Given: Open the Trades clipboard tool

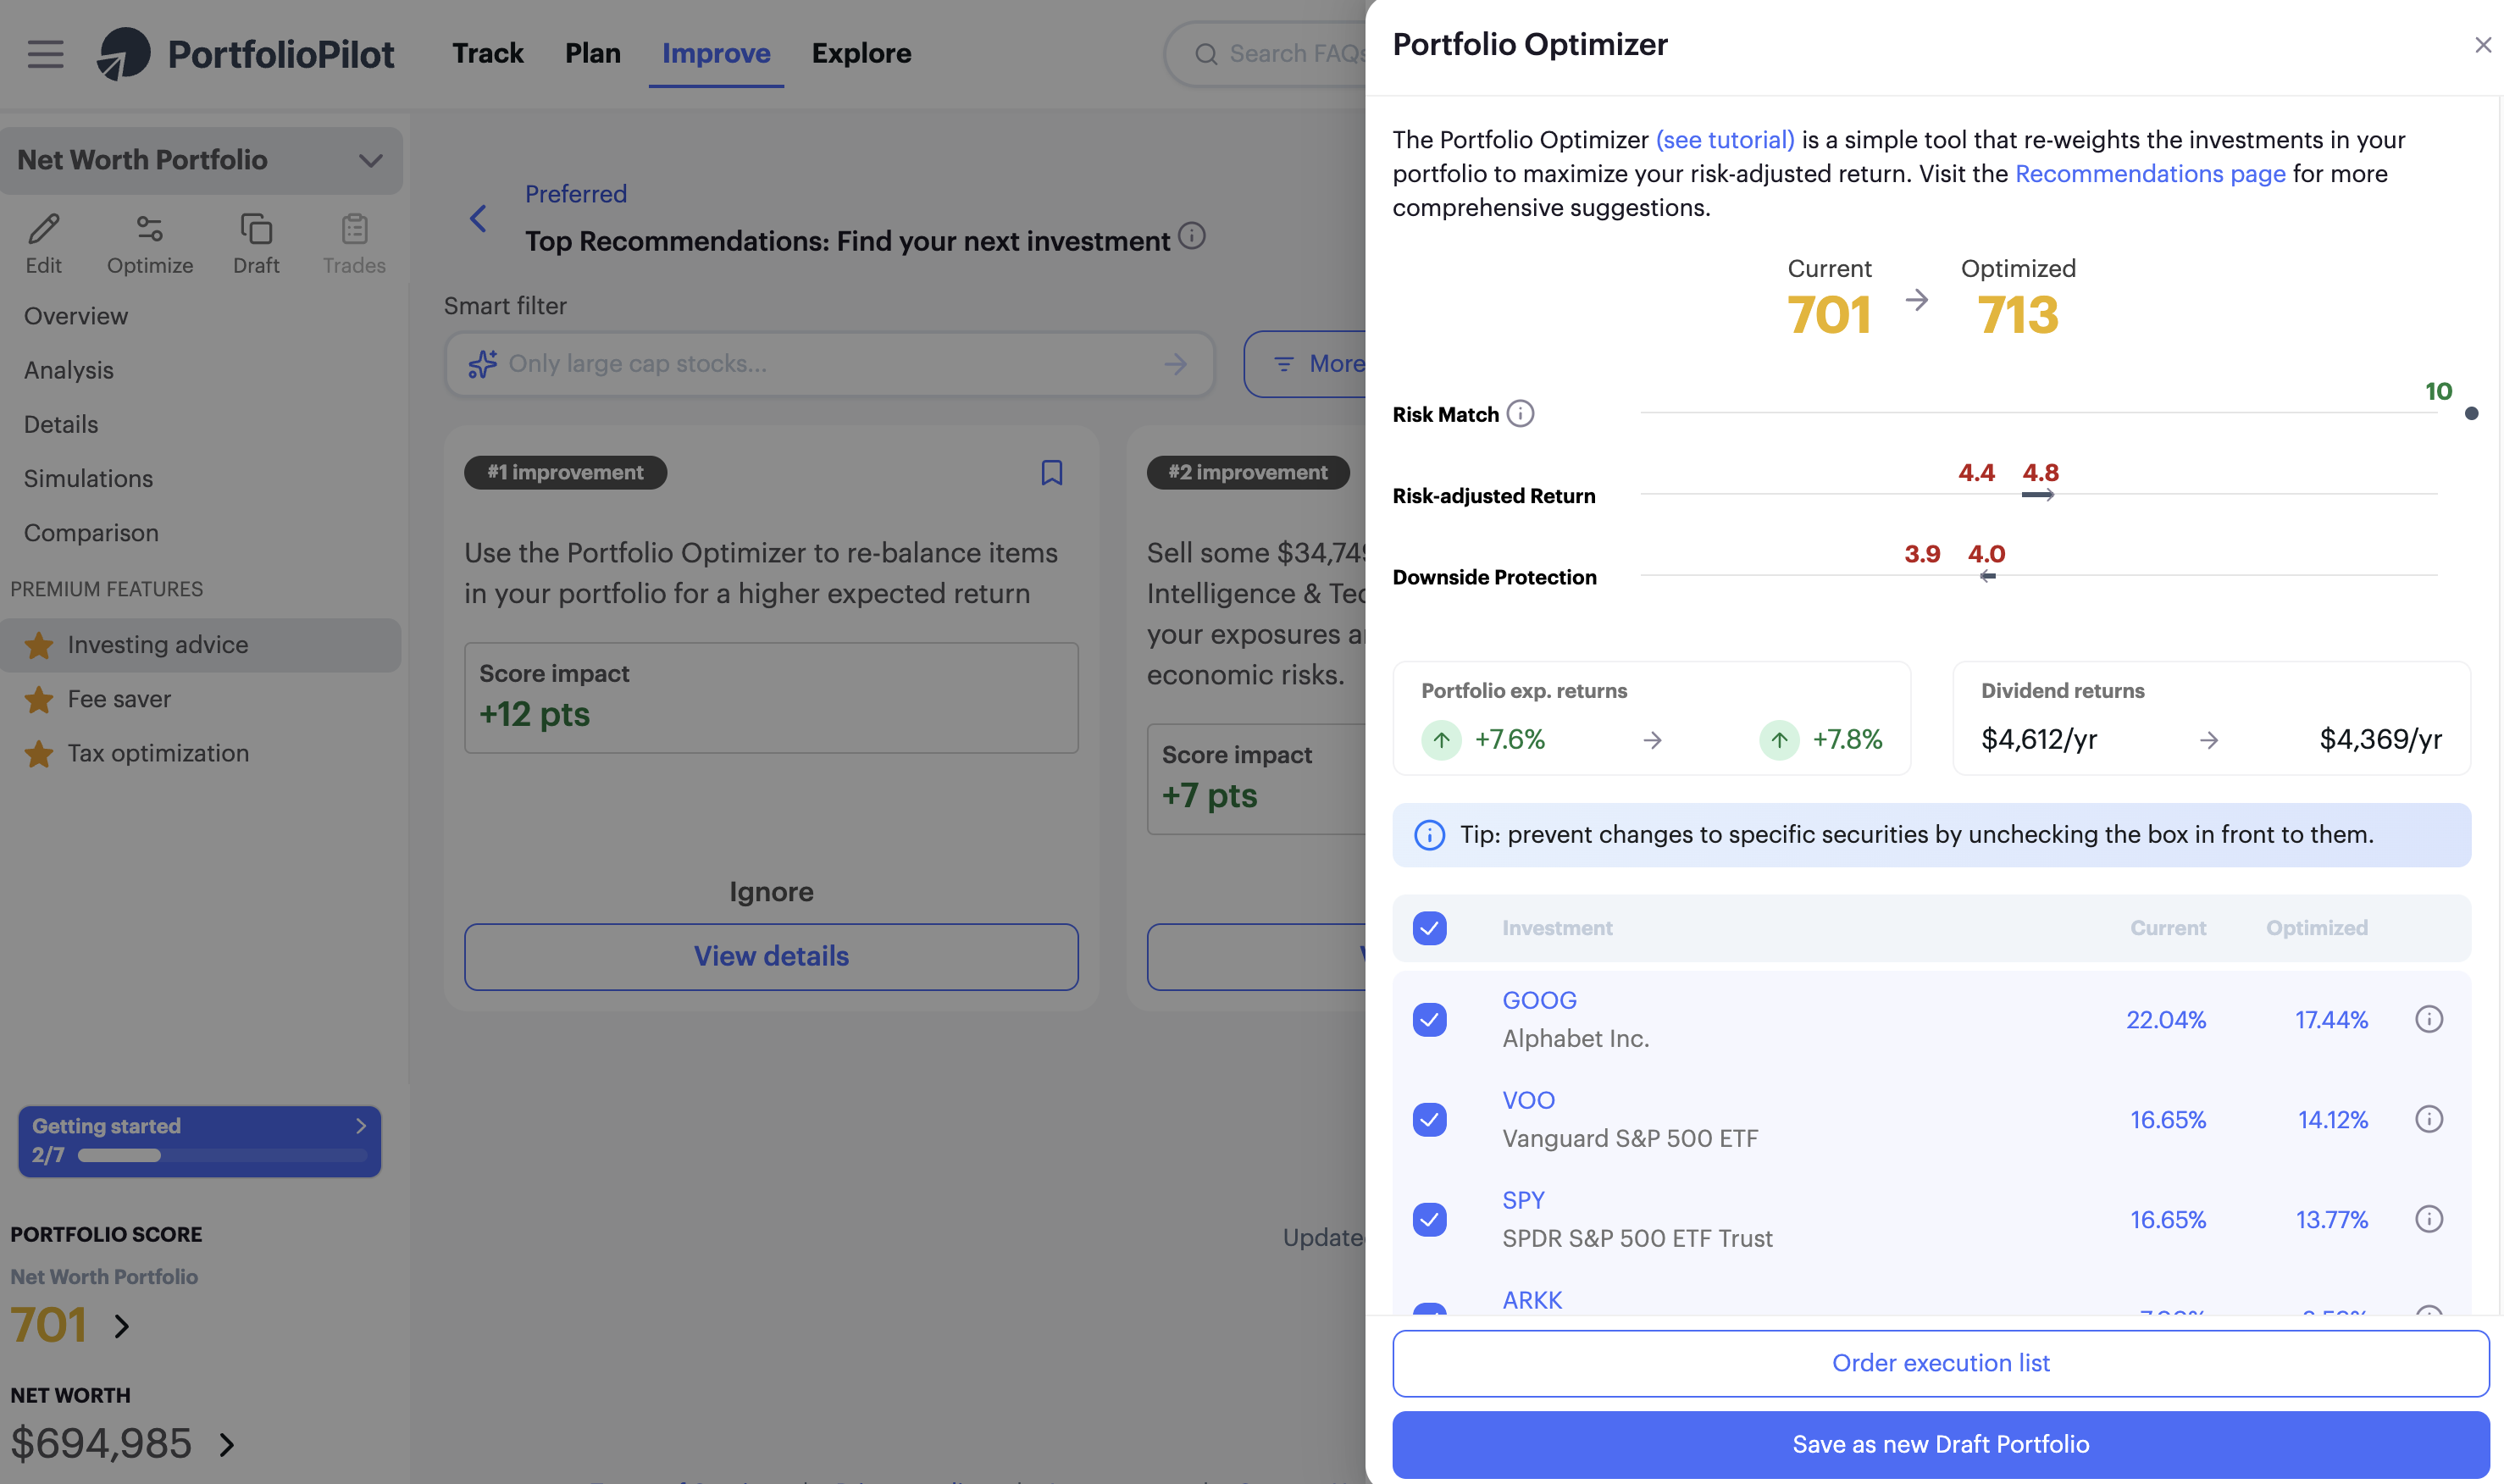Looking at the screenshot, I should point(354,229).
